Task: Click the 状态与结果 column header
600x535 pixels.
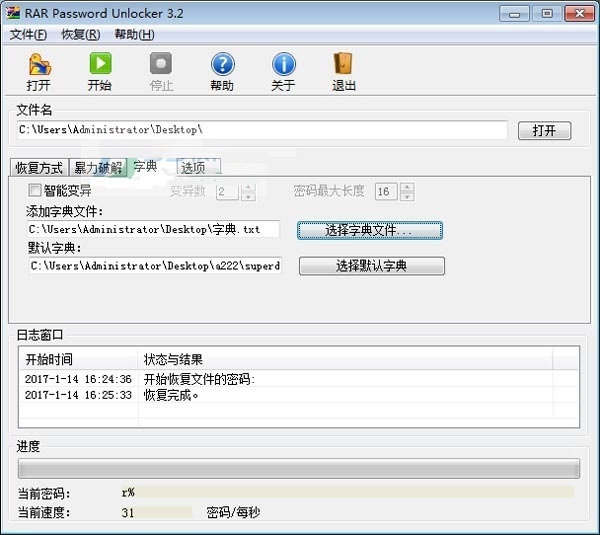Action: click(x=345, y=359)
